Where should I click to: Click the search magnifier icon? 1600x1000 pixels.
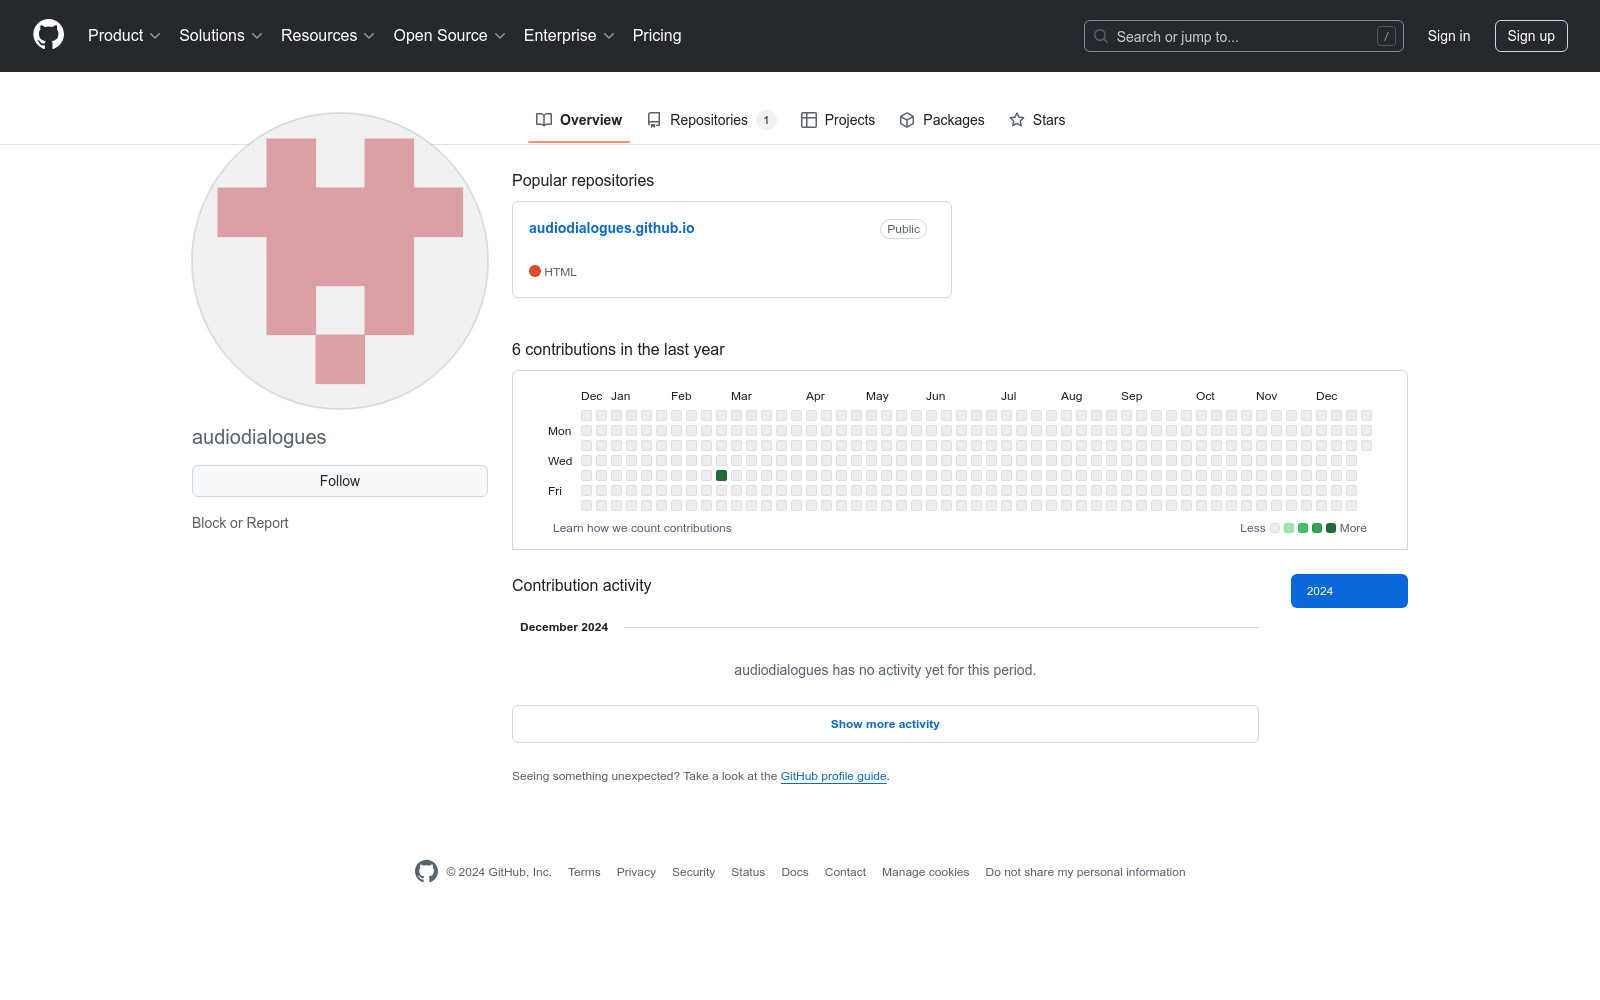(x=1101, y=36)
